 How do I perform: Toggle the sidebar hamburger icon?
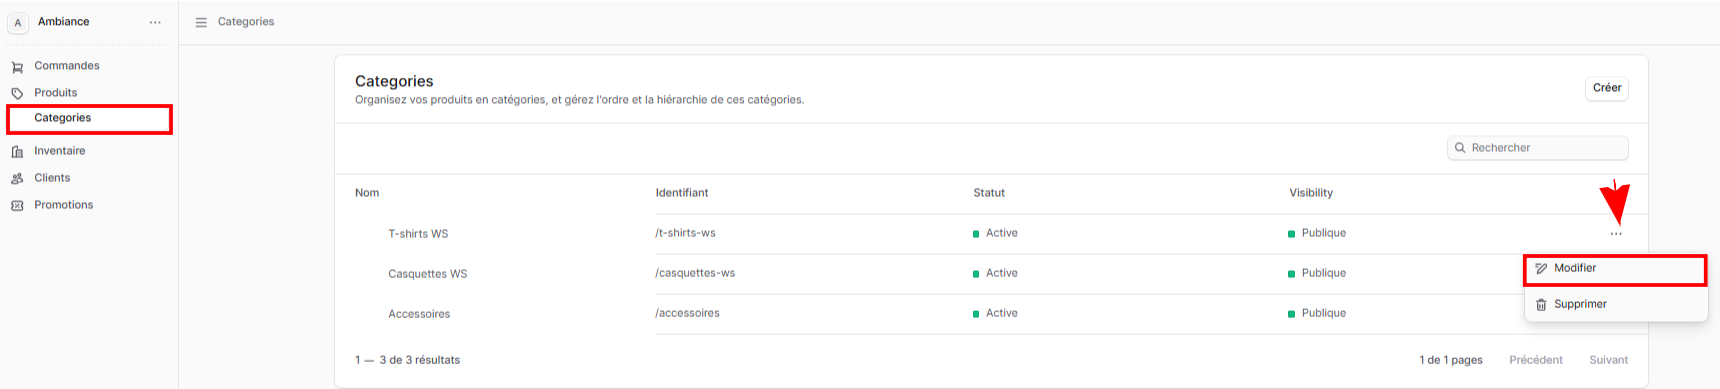click(201, 22)
